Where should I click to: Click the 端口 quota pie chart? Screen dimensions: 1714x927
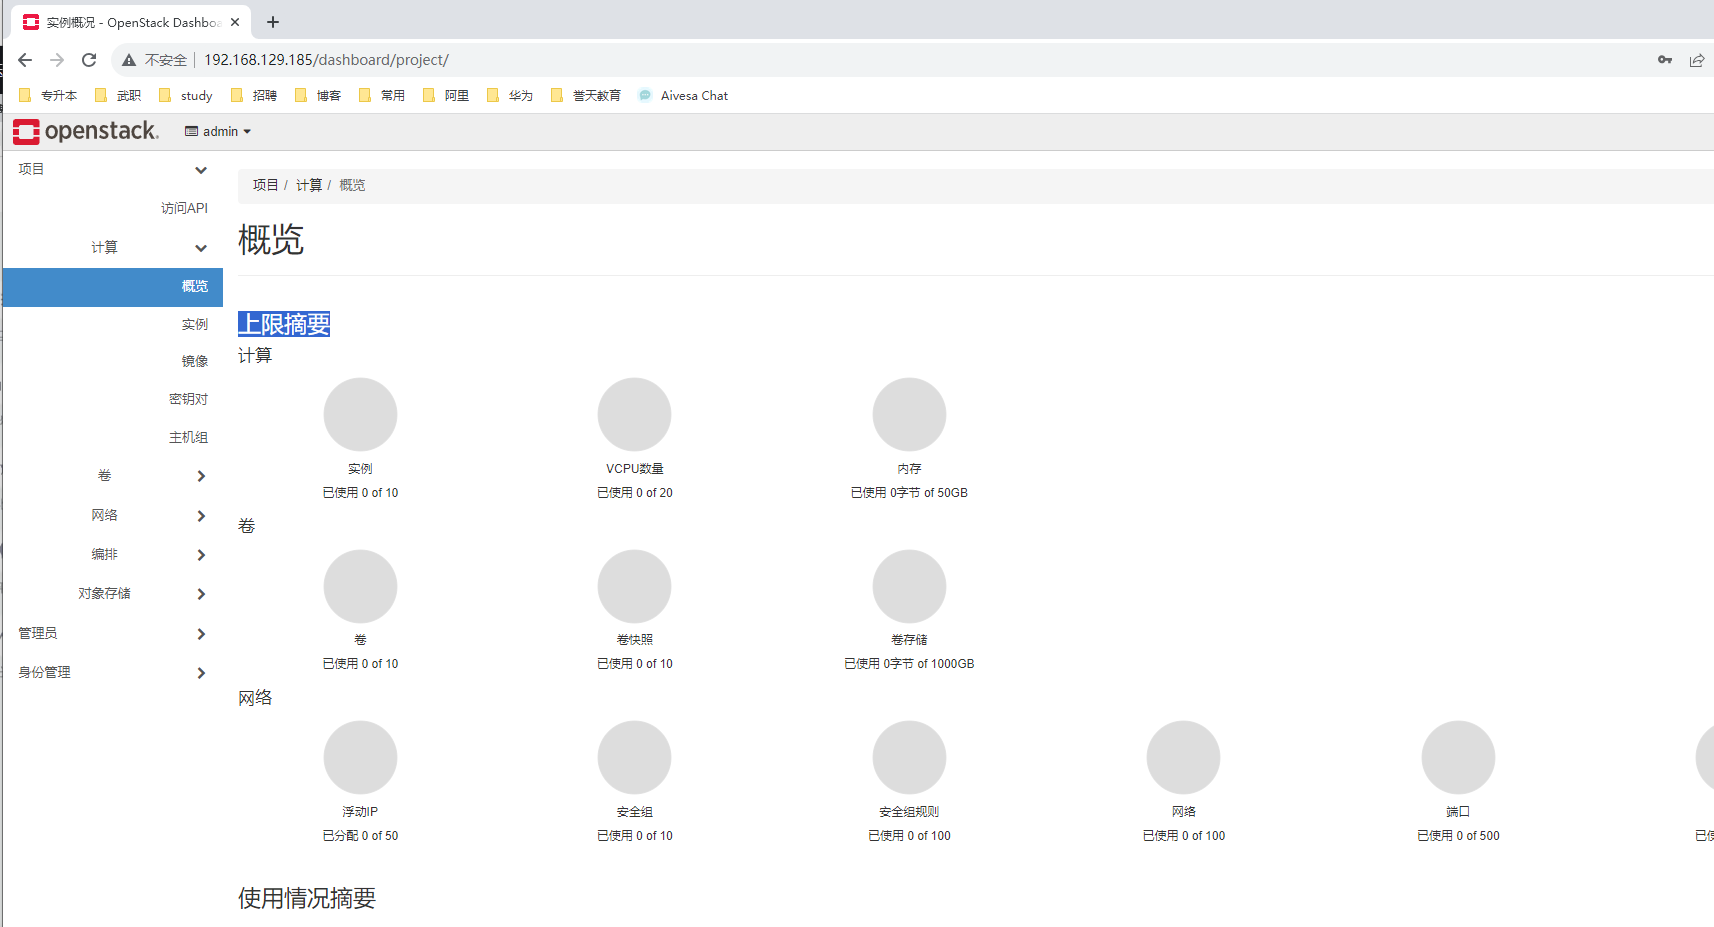pos(1458,757)
